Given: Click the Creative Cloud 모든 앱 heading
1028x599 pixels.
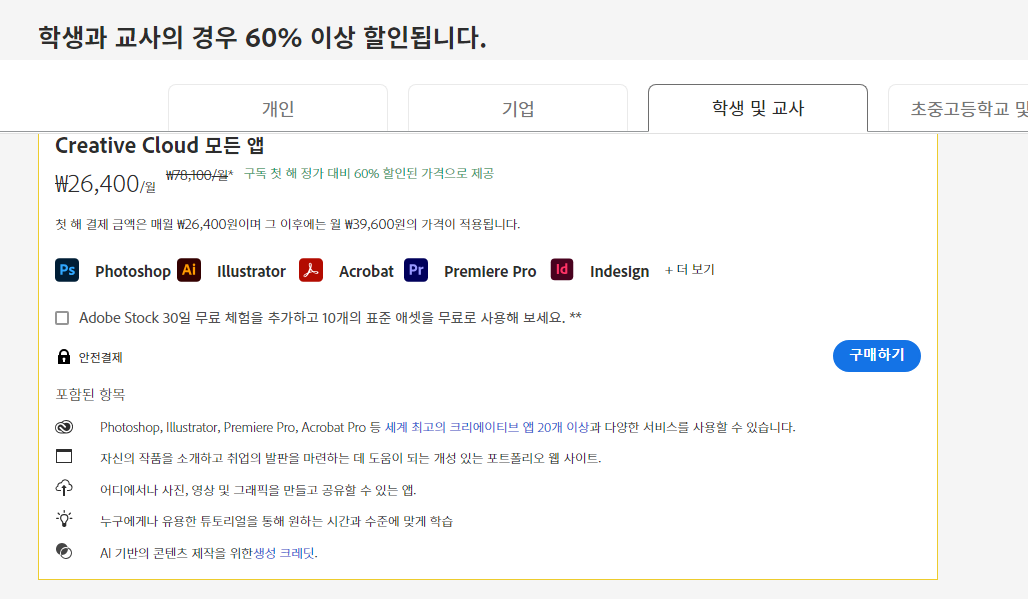Looking at the screenshot, I should click(159, 145).
